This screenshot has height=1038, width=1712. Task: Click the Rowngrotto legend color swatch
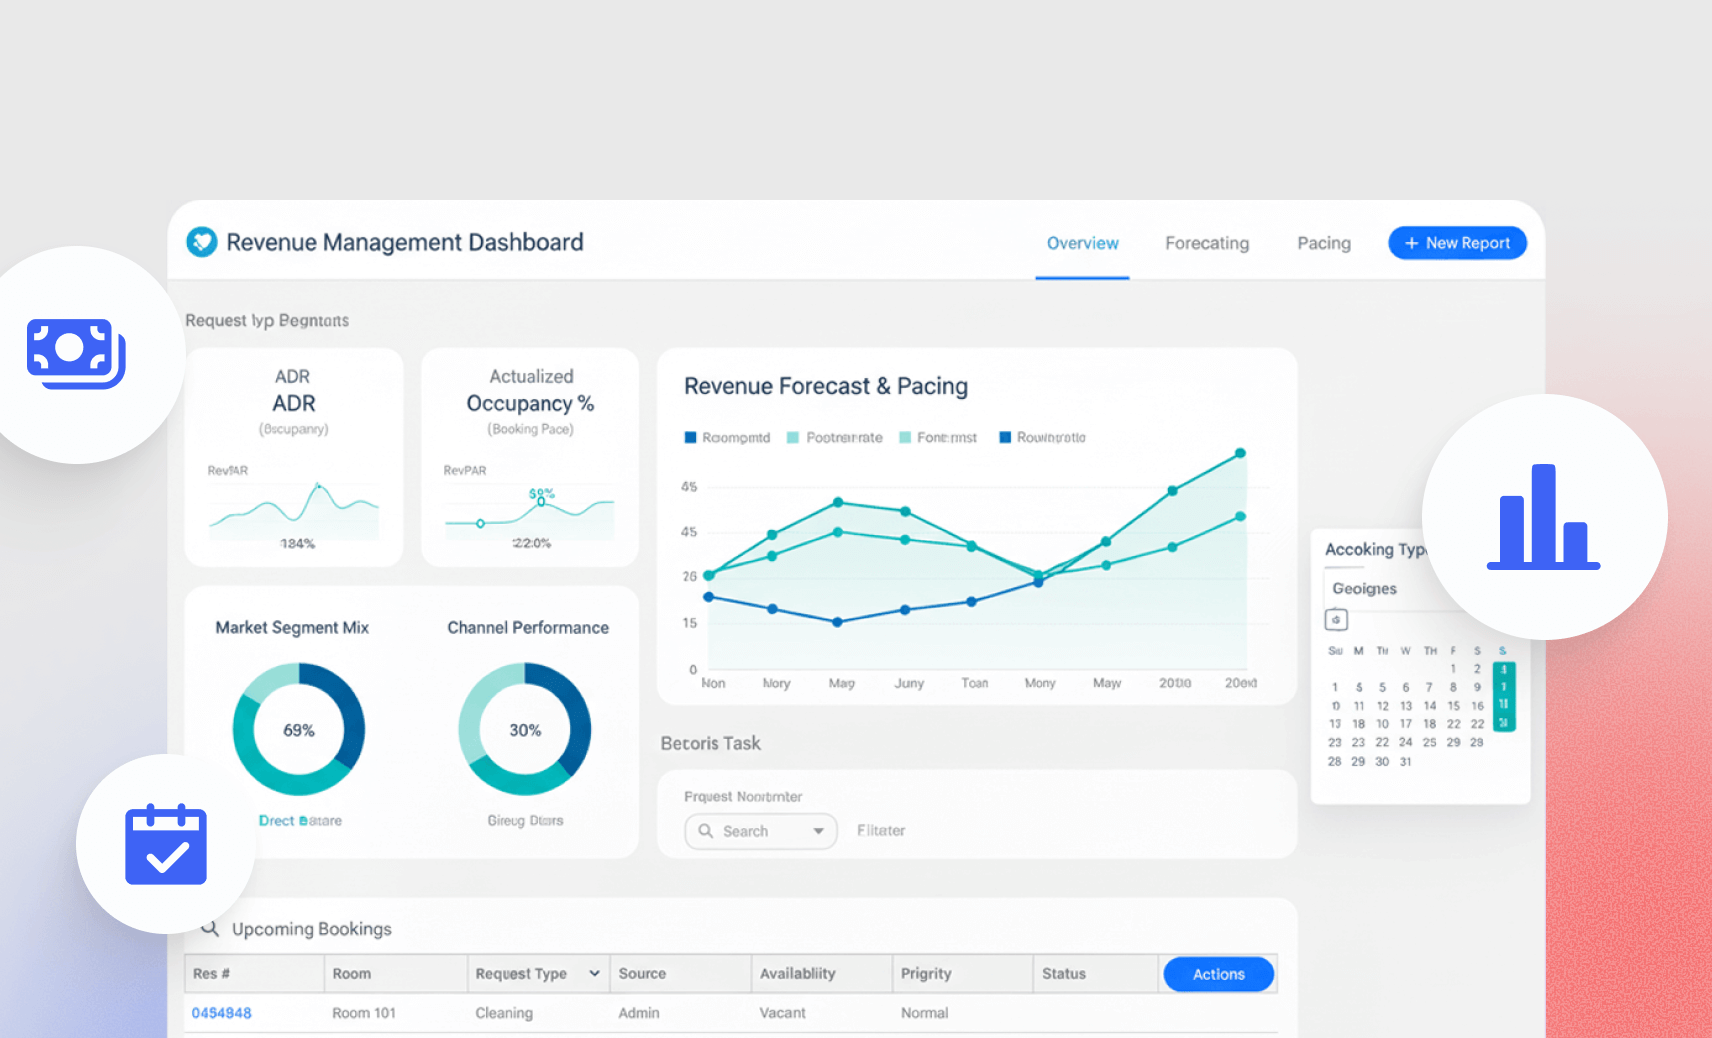tap(1007, 437)
